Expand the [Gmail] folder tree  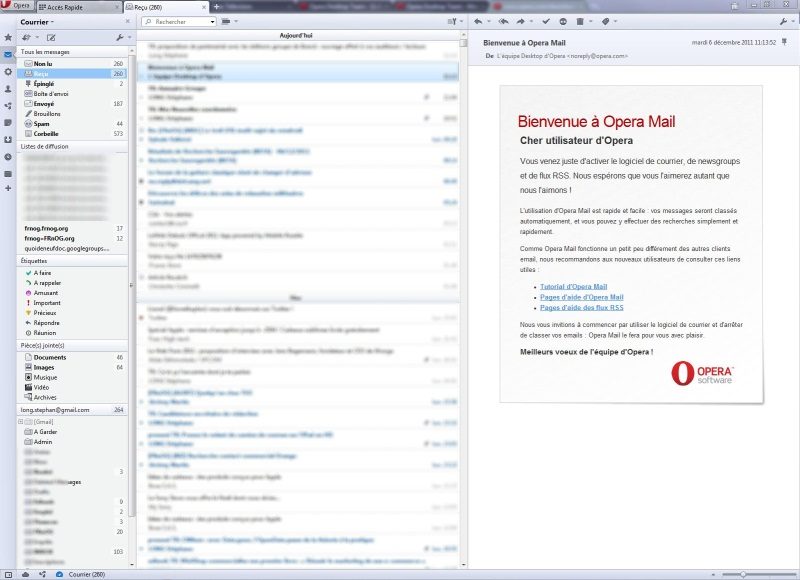pyautogui.click(x=21, y=422)
